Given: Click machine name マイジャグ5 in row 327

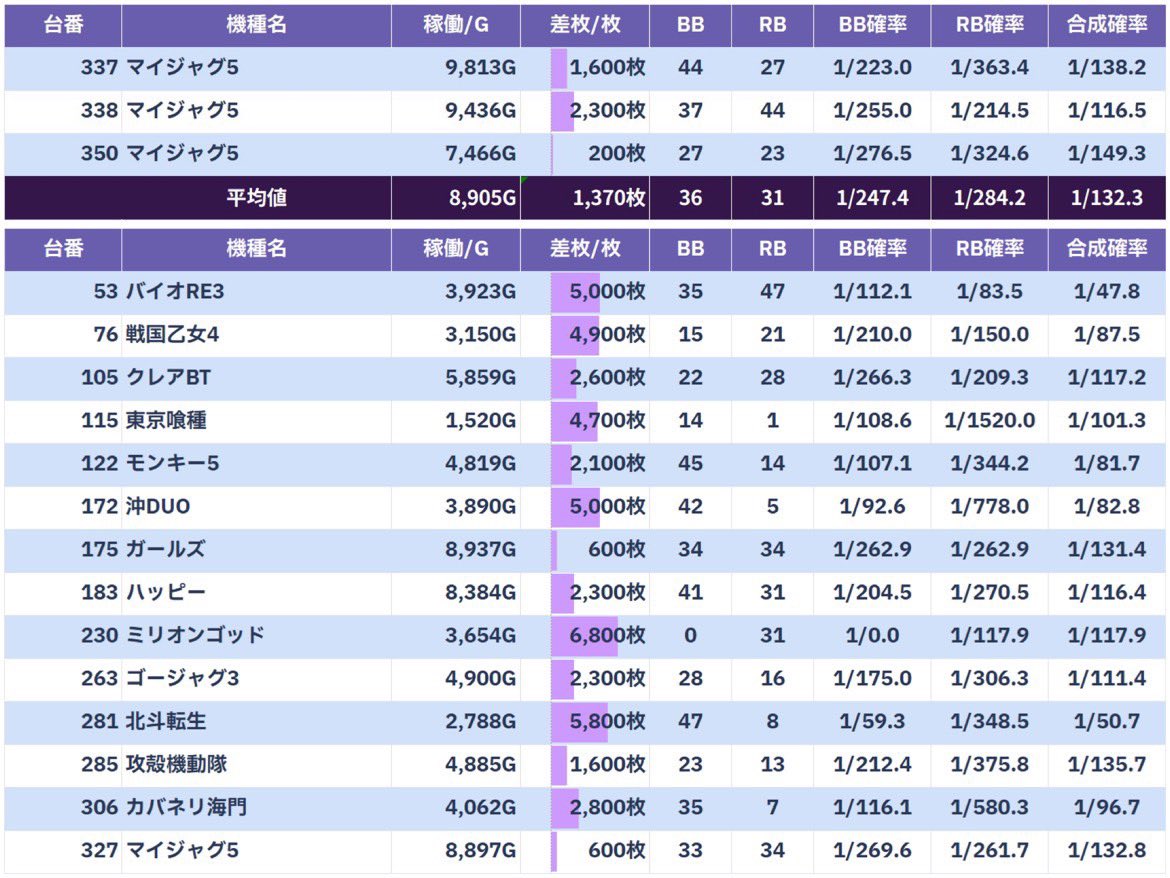Looking at the screenshot, I should pos(182,850).
